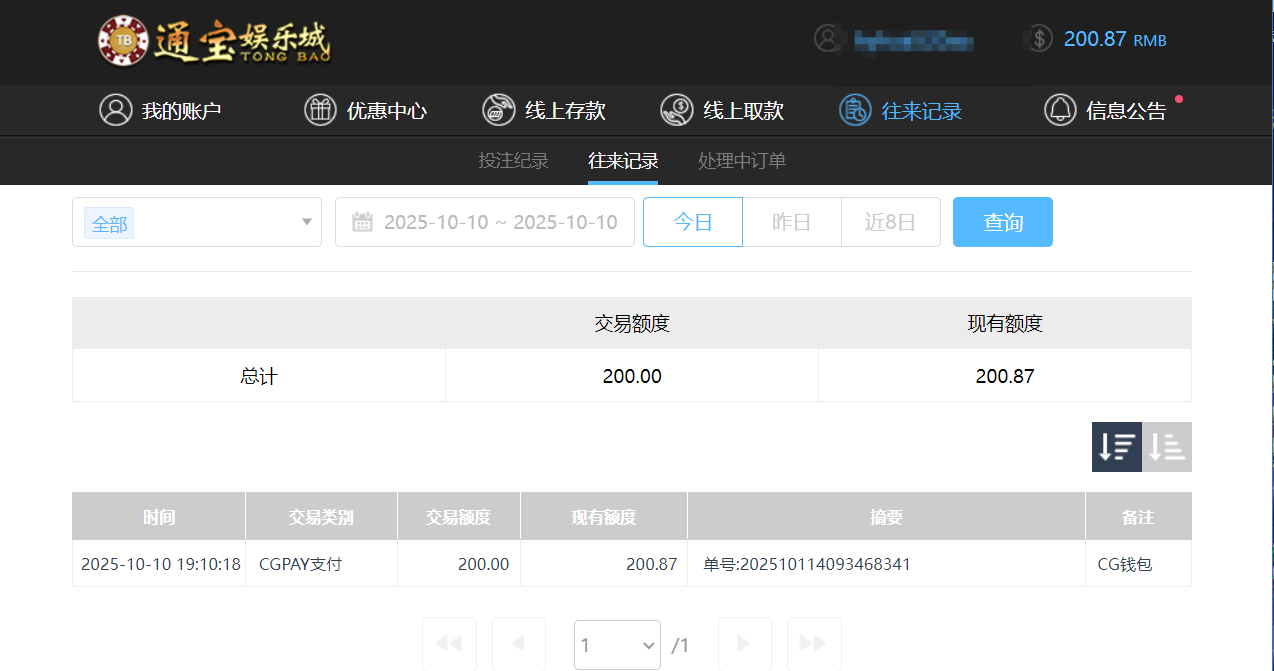Viewport: 1274px width, 671px height.
Task: Toggle the 近8日 date filter
Action: coord(890,222)
